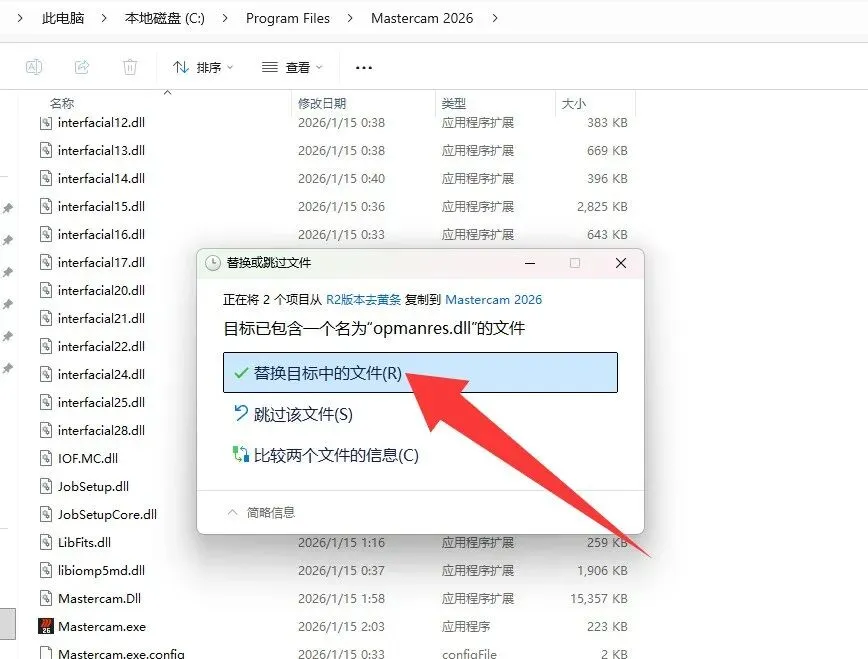The image size is (868, 659).
Task: Collapse 简略信息 details expander
Action: pos(261,513)
